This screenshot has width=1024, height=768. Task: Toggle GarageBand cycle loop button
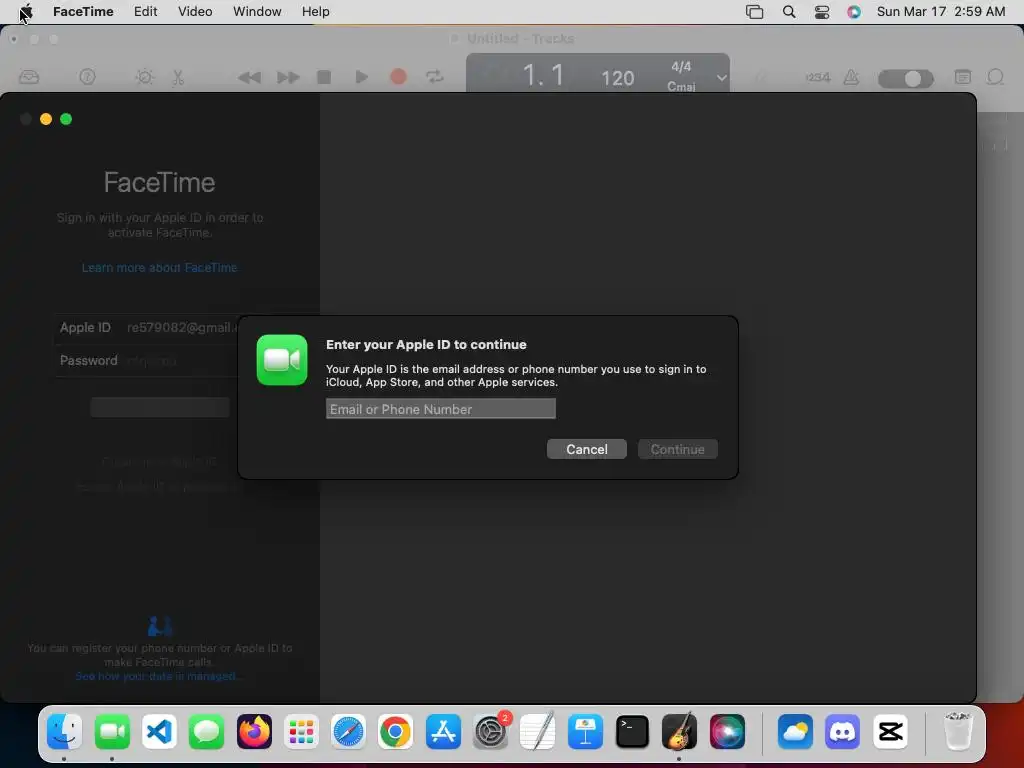click(x=435, y=77)
